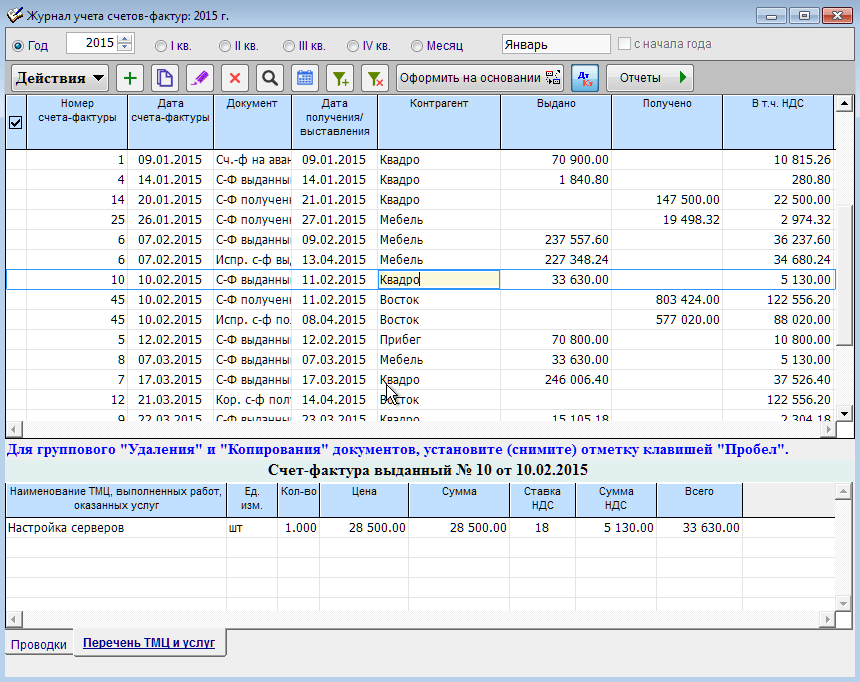Toggle the select-all checkbox in table header

pyautogui.click(x=16, y=122)
